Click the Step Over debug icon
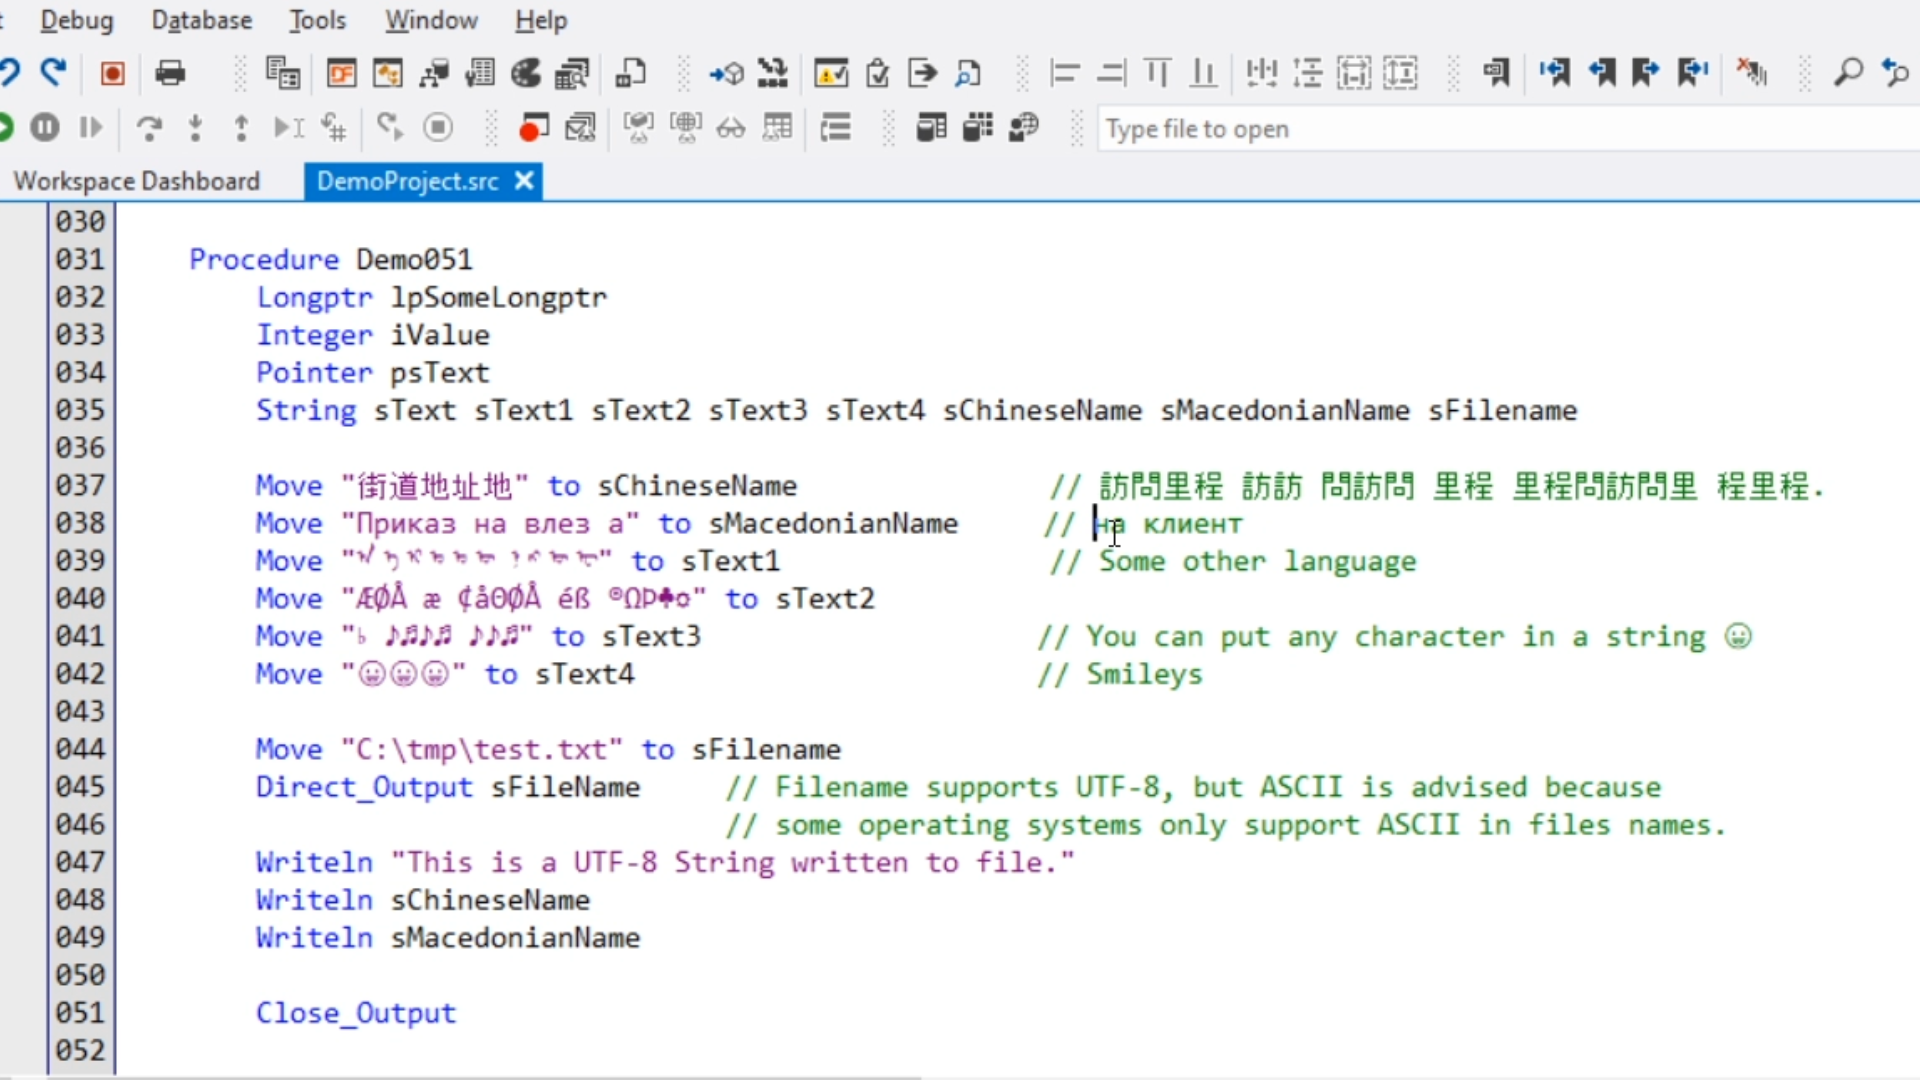Screen dimensions: 1920x1080 coord(149,127)
